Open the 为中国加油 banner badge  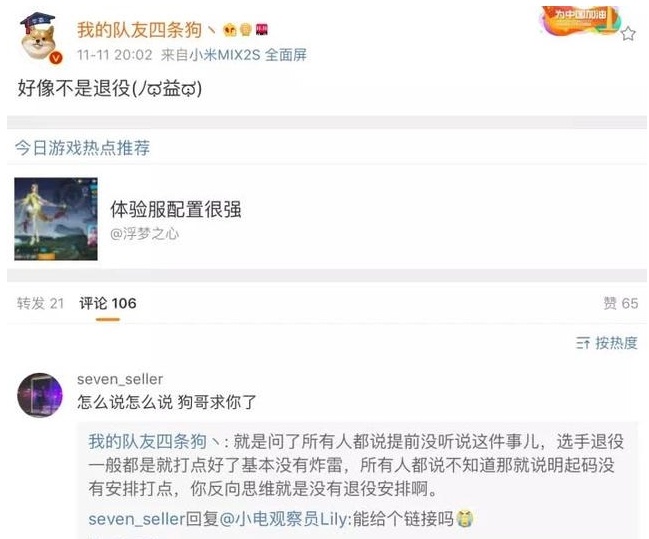pyautogui.click(x=580, y=20)
